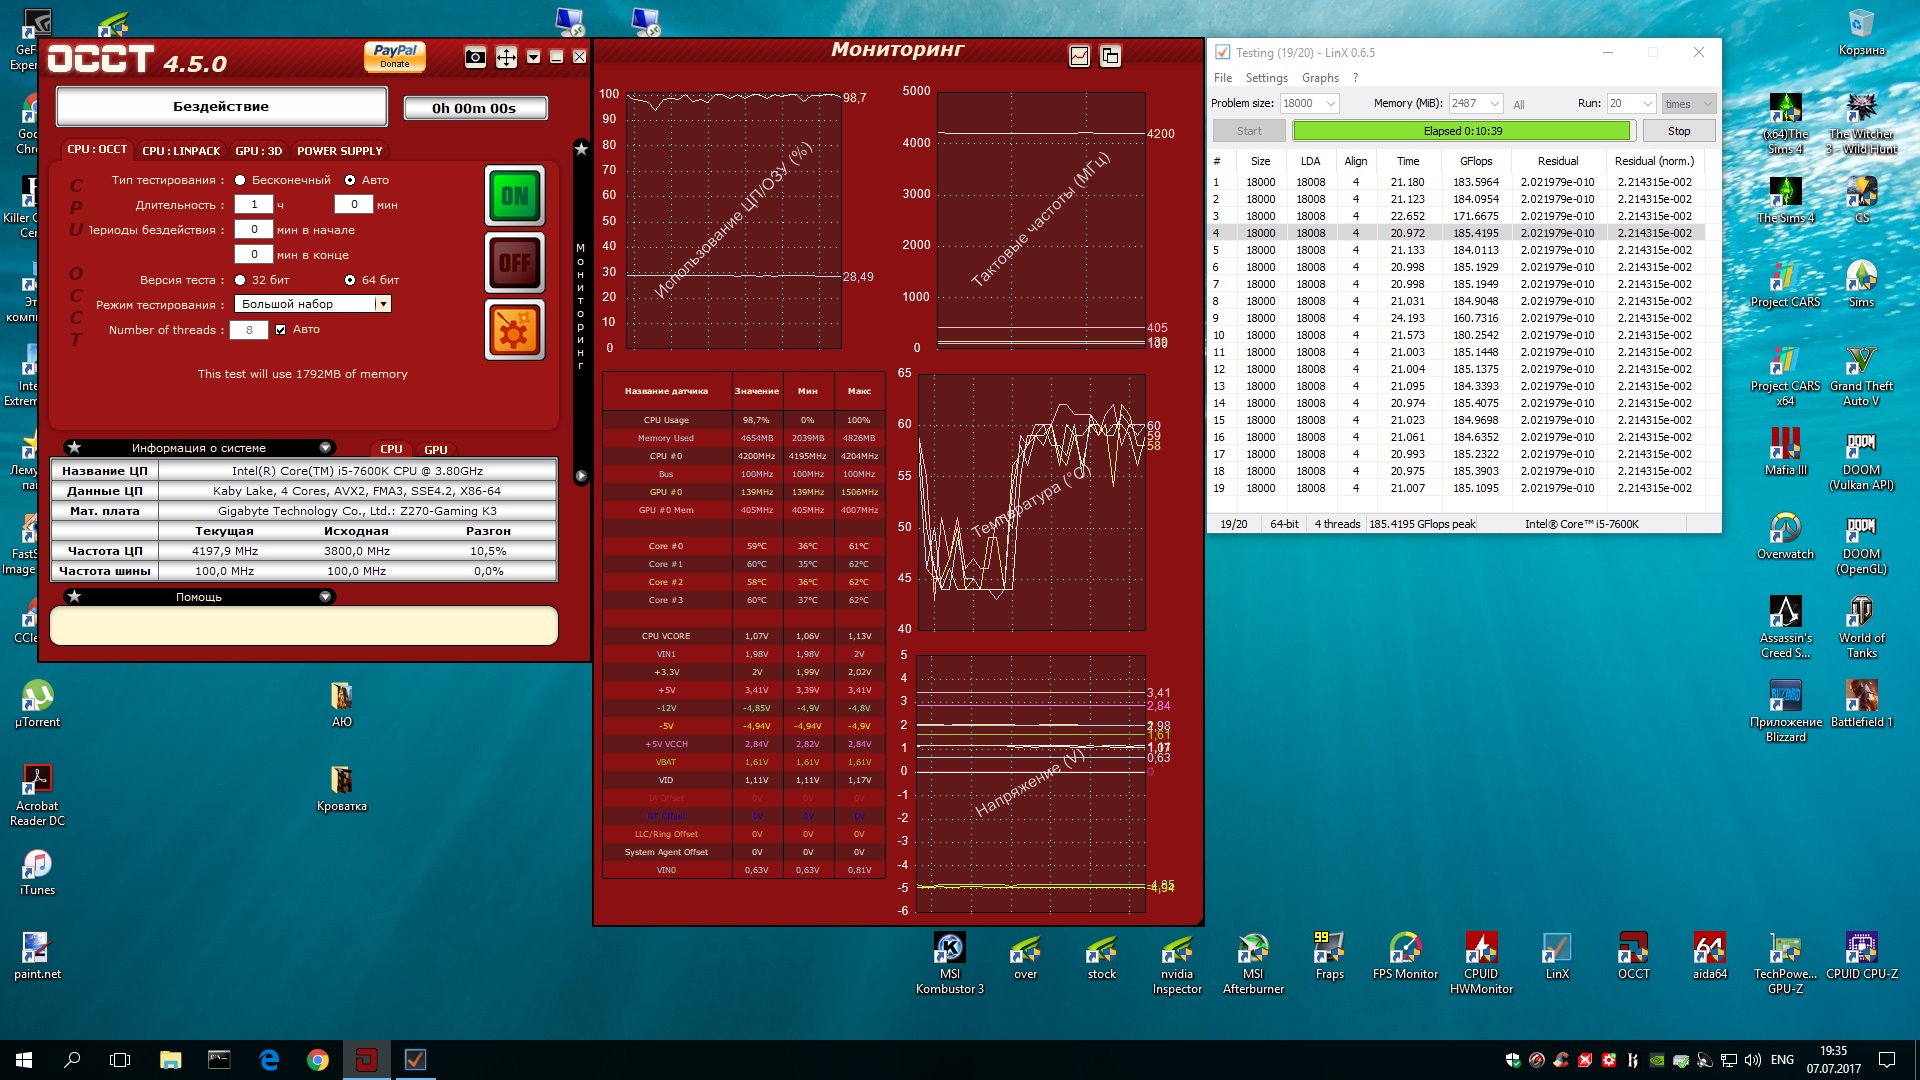The width and height of the screenshot is (1920, 1080).
Task: Switch to the CPU:LINPACK tab
Action: pyautogui.click(x=181, y=151)
